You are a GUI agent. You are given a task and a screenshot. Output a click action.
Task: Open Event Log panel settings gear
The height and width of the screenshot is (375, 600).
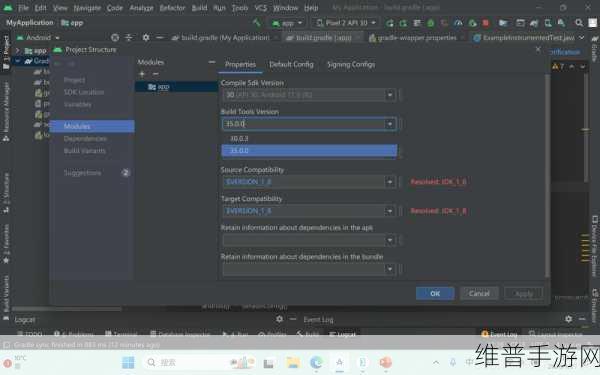tap(569, 319)
